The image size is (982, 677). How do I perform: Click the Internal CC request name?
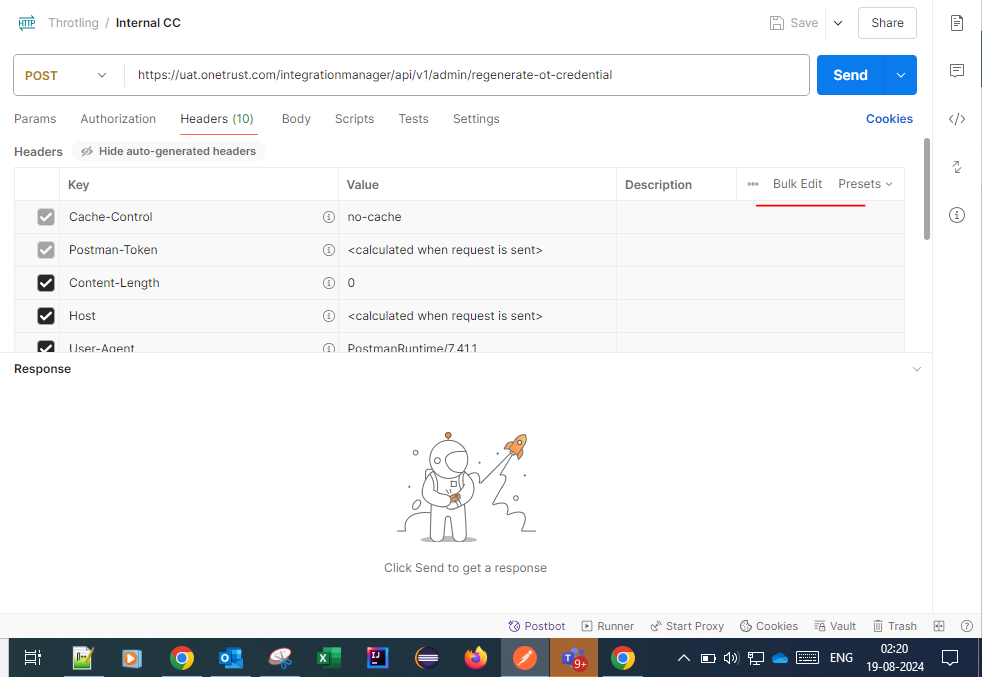click(148, 23)
